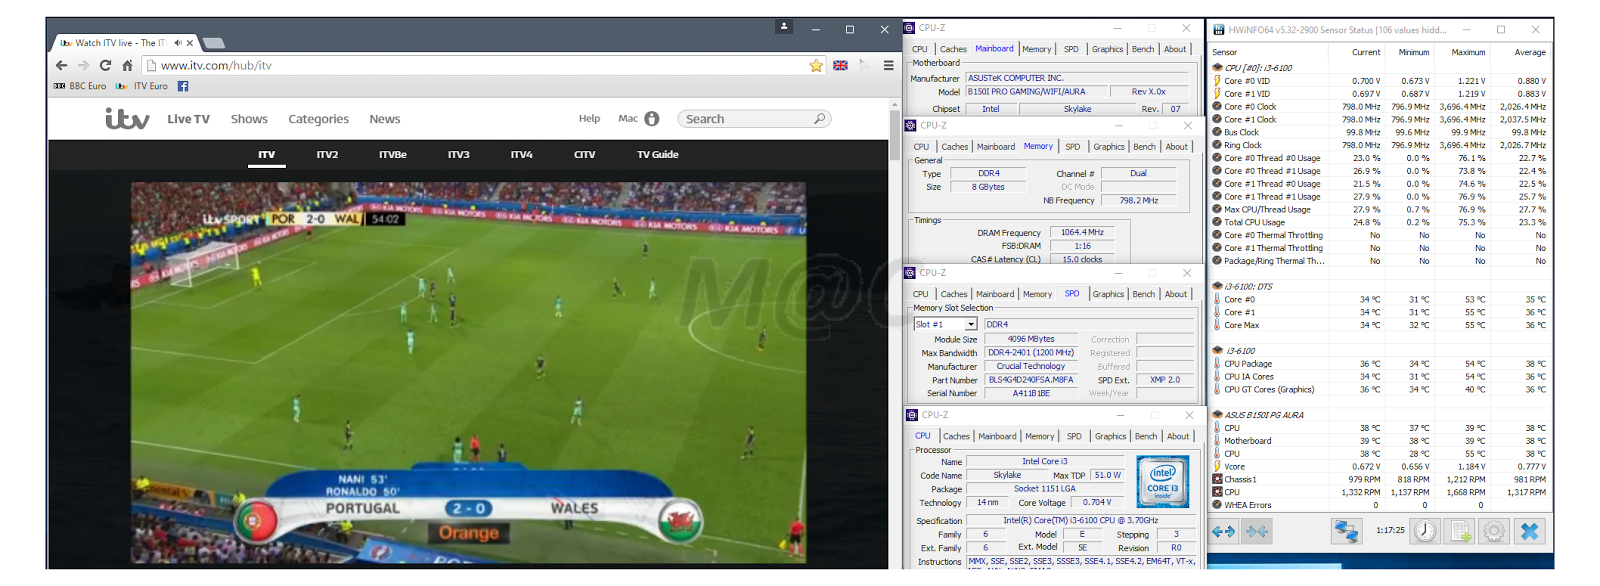Screen dimensions: 1600x586
Task: Click the Intel Core i3 logo
Action: click(1163, 481)
